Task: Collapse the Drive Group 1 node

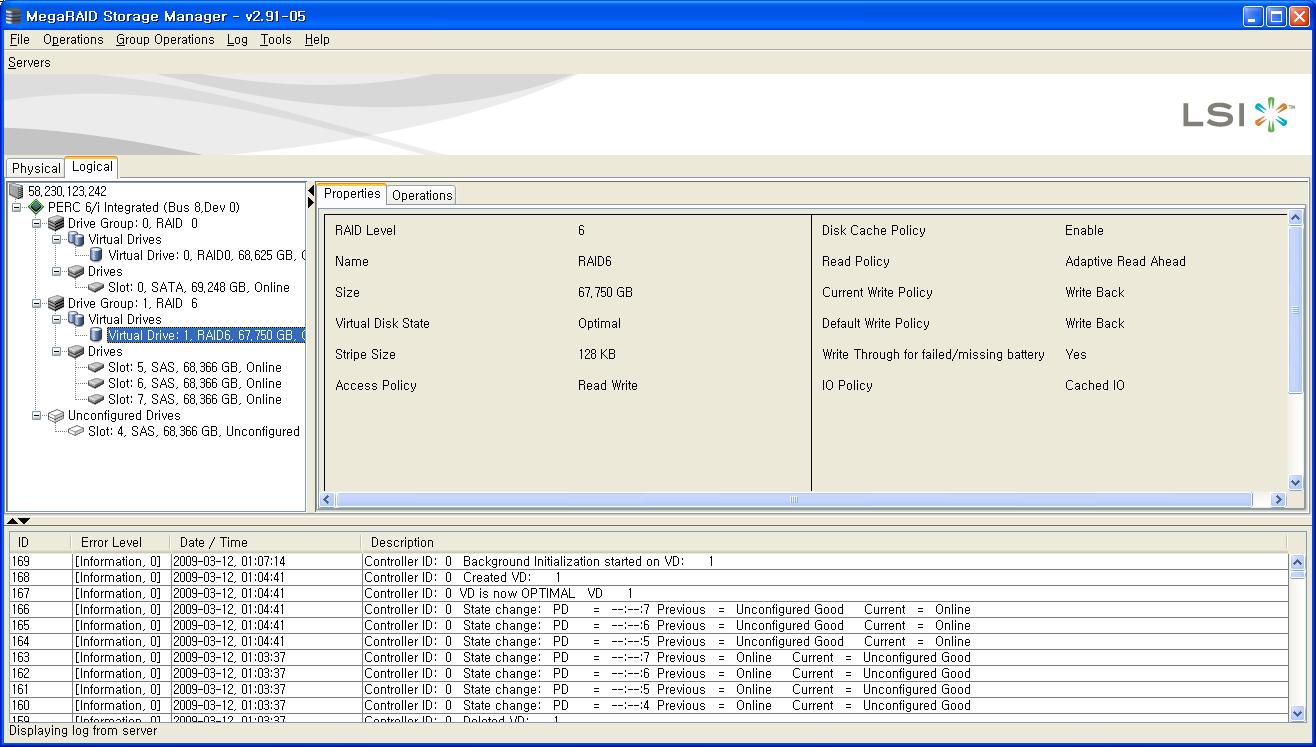Action: pyautogui.click(x=37, y=303)
